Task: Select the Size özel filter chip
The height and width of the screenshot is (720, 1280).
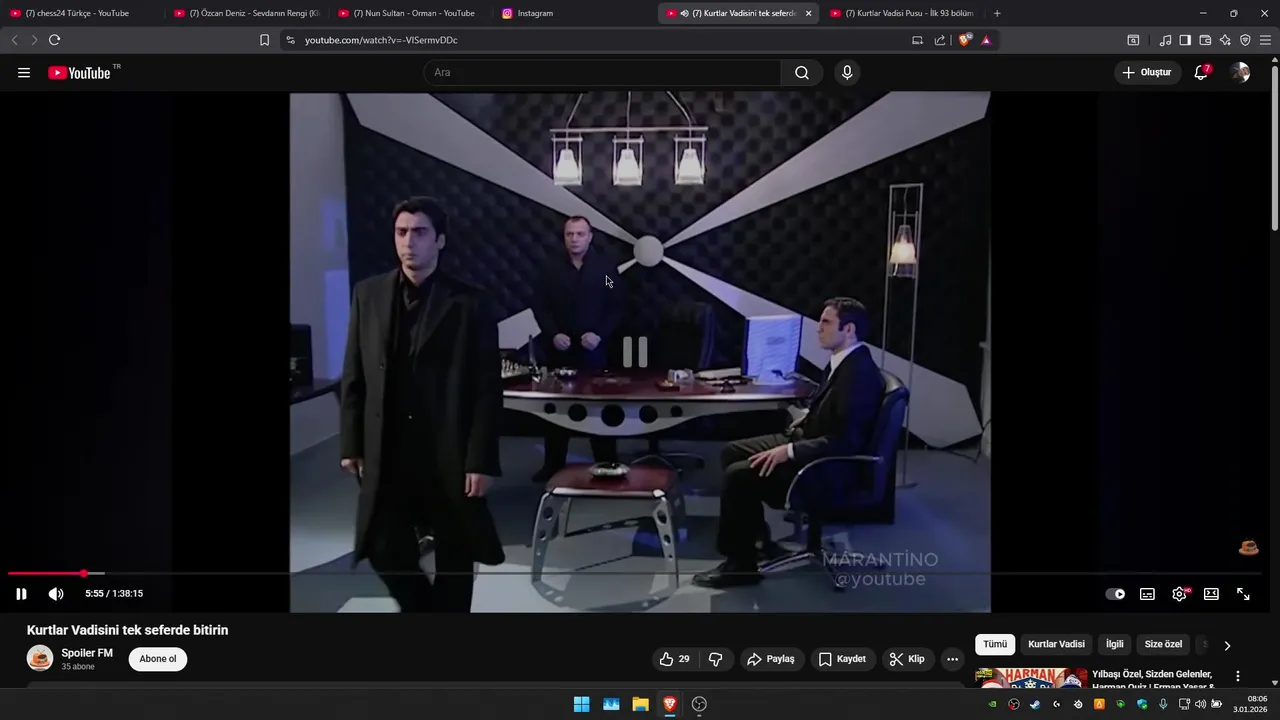Action: pos(1163,645)
